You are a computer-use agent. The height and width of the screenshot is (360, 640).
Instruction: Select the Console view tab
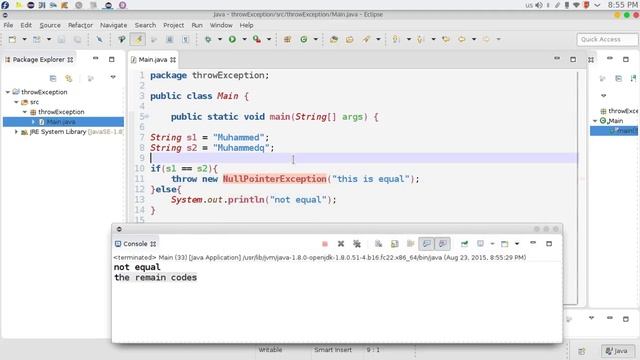click(x=136, y=244)
